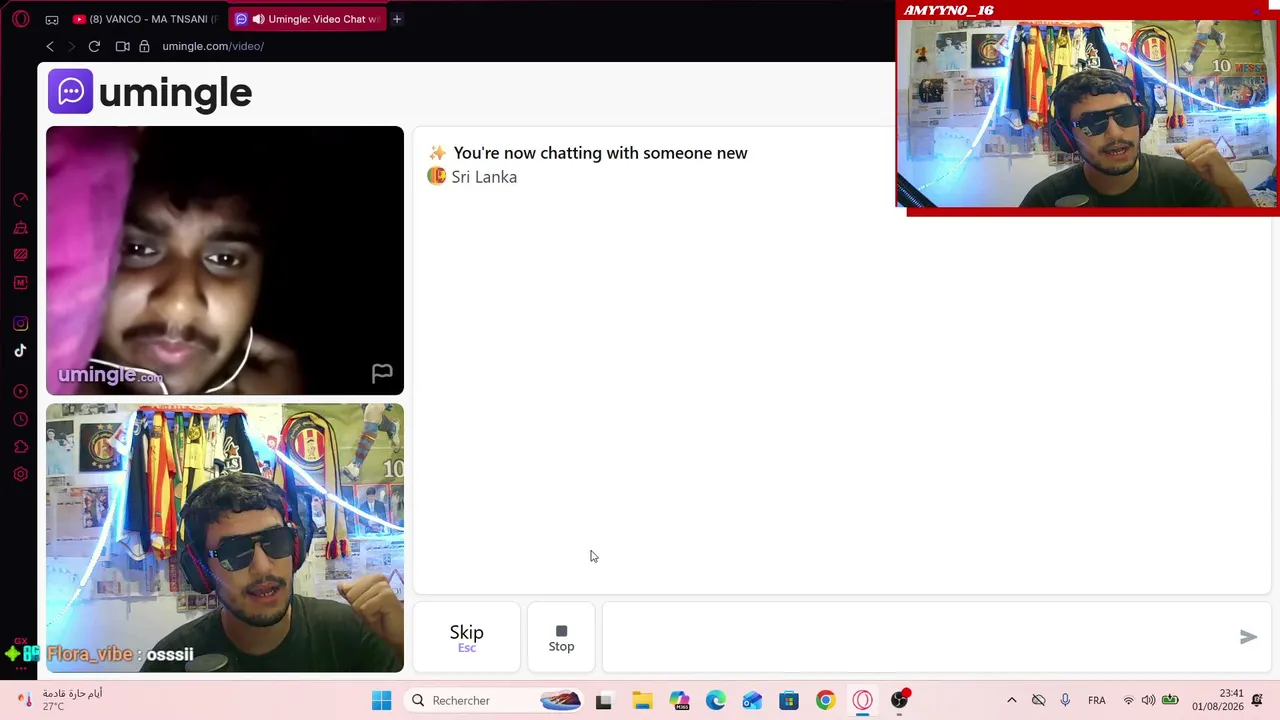
Task: Click your own webcam video preview
Action: (225, 538)
